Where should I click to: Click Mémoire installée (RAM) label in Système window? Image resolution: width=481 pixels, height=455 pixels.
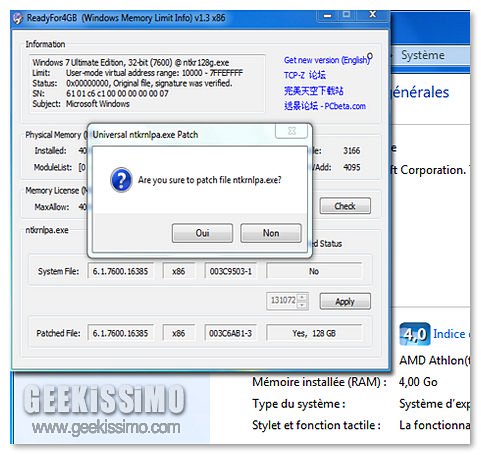[319, 382]
